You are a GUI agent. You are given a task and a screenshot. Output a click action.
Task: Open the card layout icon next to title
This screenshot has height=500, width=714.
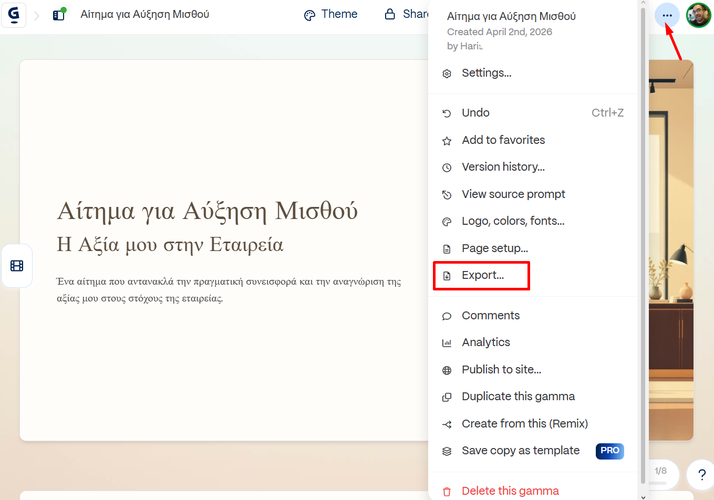point(59,15)
